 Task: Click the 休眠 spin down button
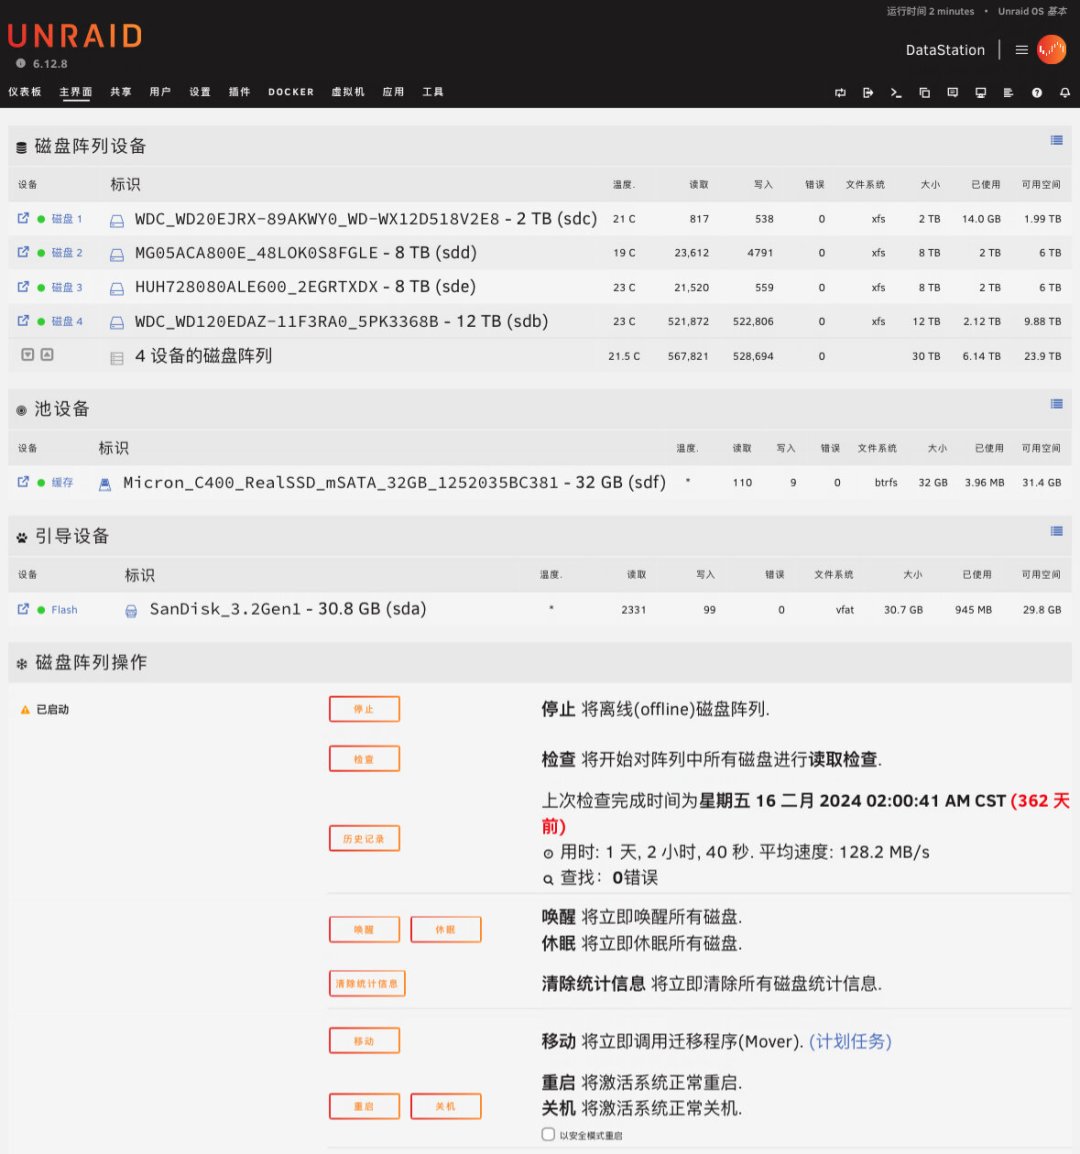(445, 930)
